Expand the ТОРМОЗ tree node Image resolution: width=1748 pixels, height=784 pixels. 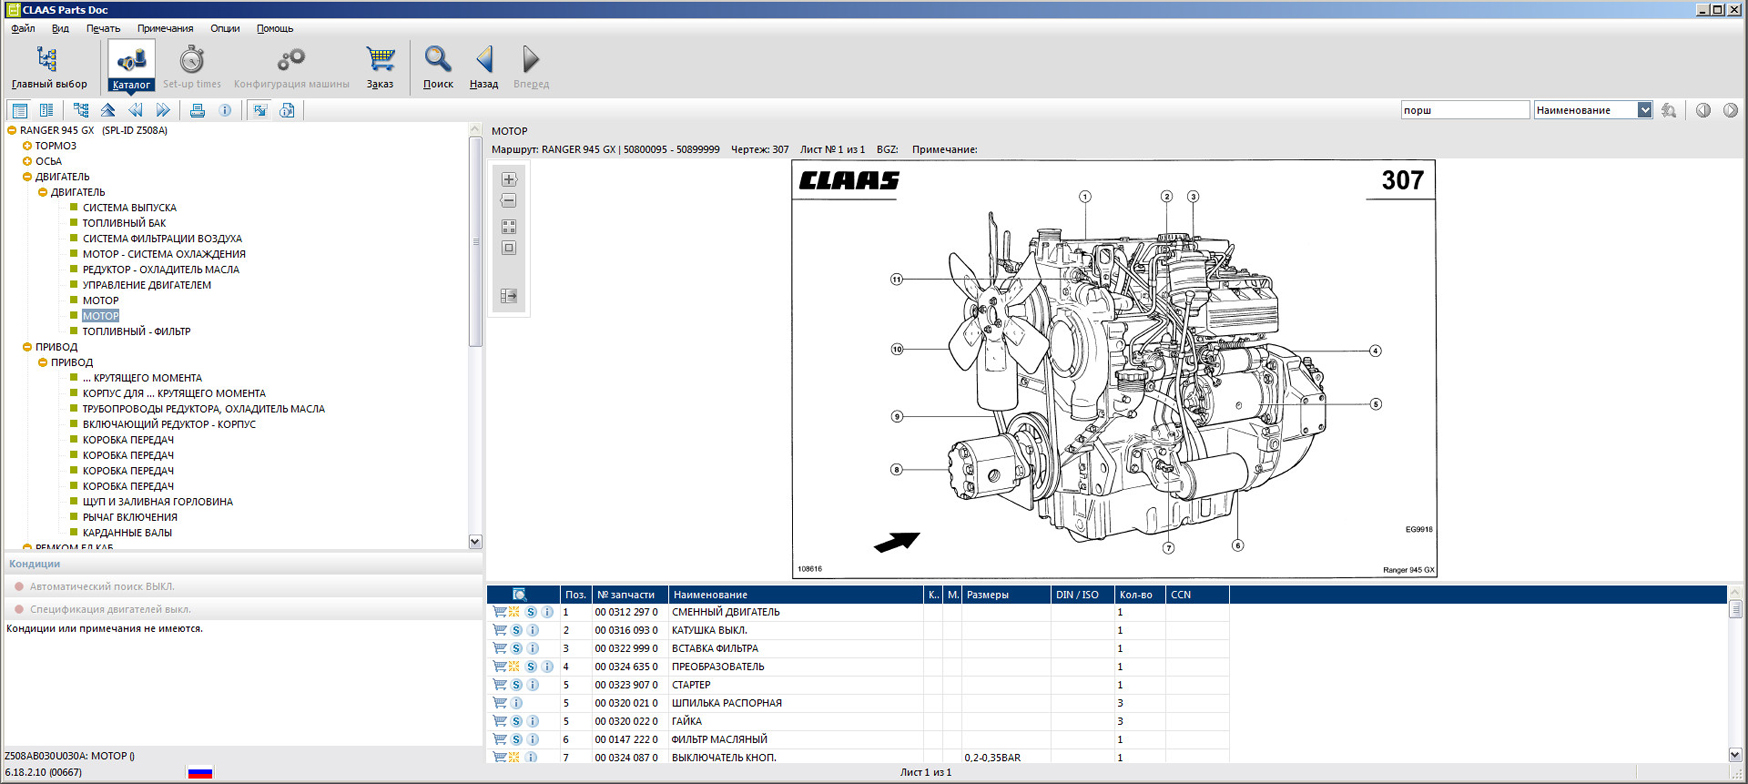tap(27, 146)
